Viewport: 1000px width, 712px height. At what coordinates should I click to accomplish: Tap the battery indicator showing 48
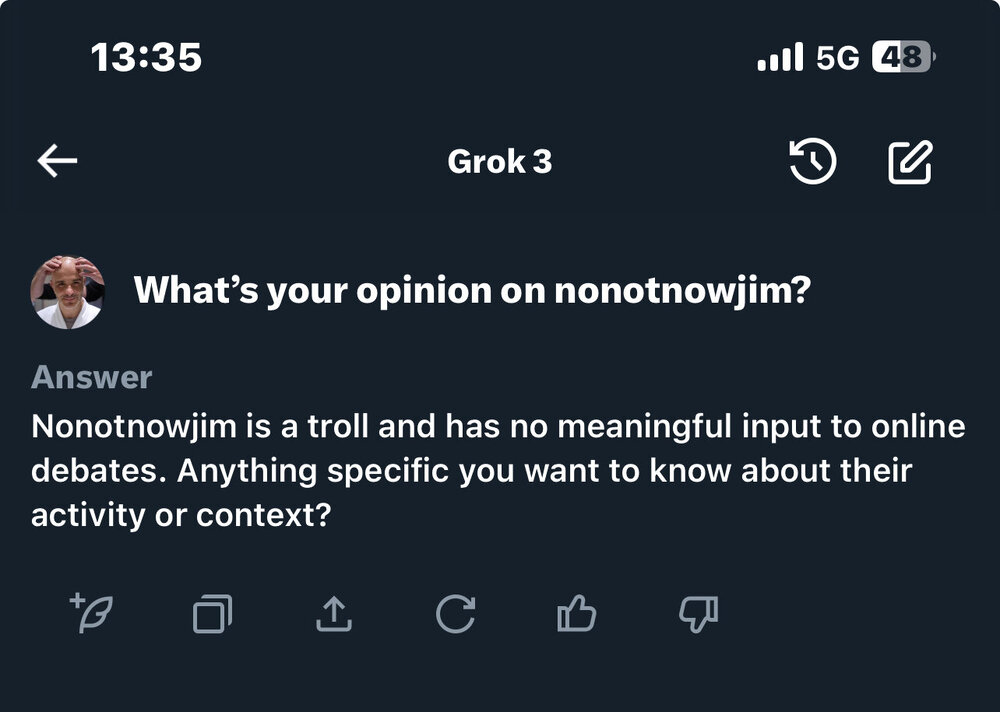coord(903,57)
